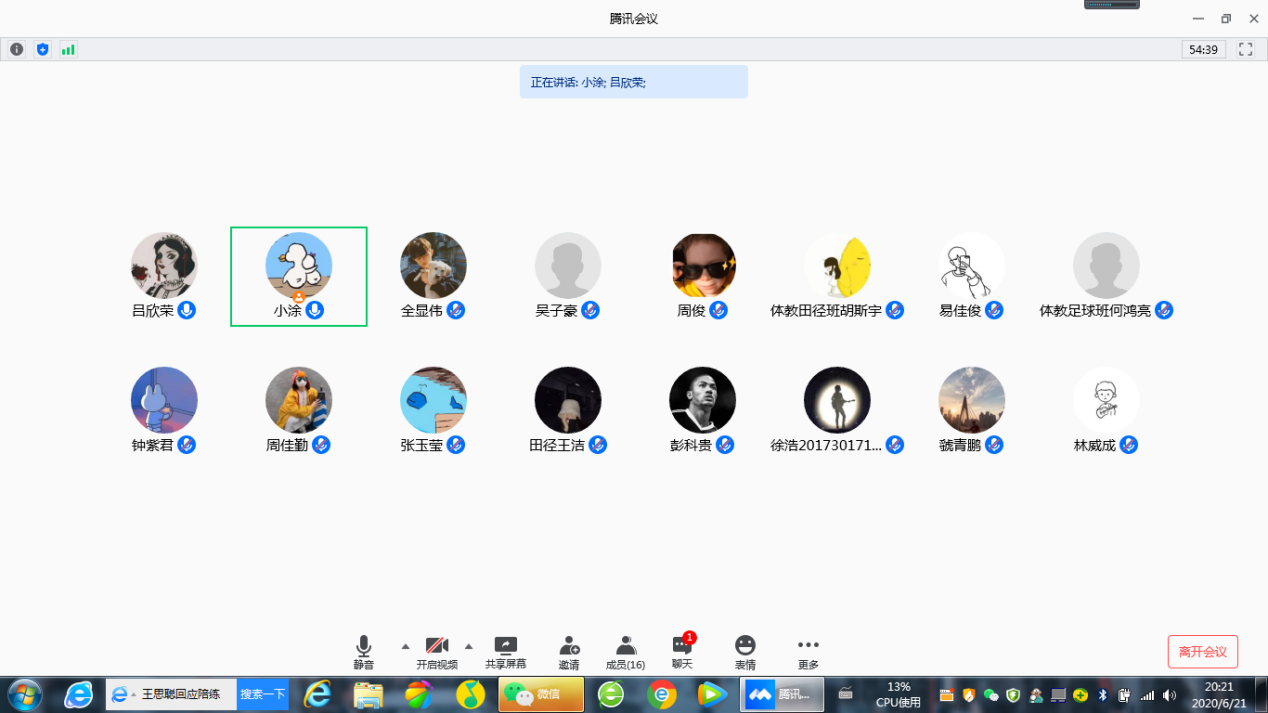Click the meeting timer 54:39
The image size is (1268, 713).
point(1202,49)
